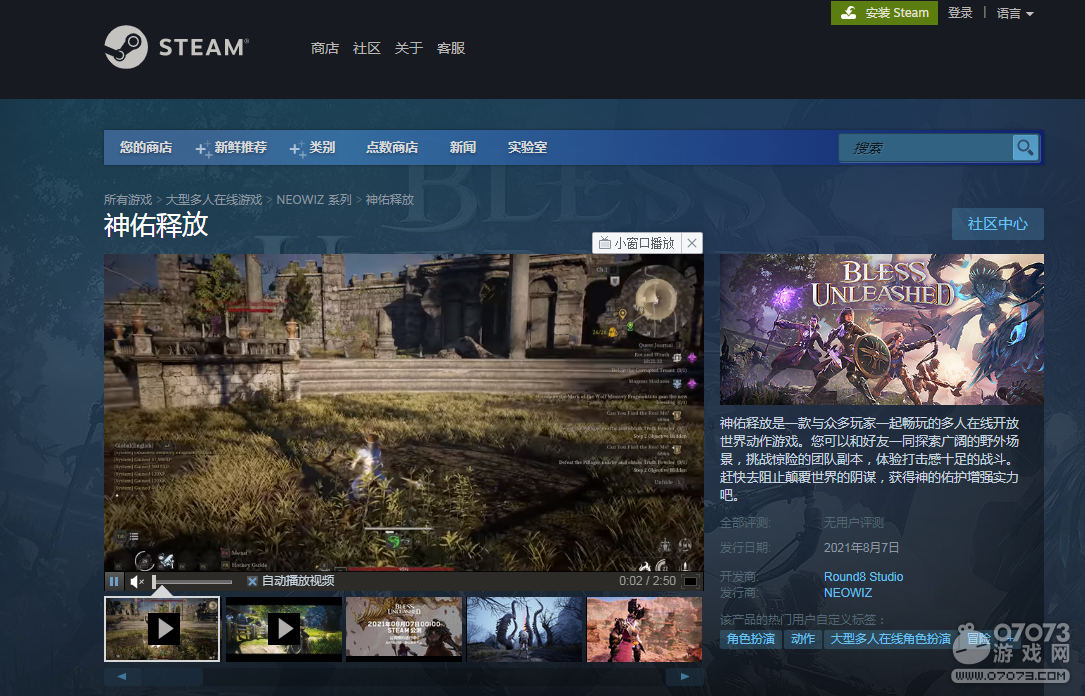The width and height of the screenshot is (1085, 696).
Task: Click the 角色扮演 tag
Action: tap(751, 639)
